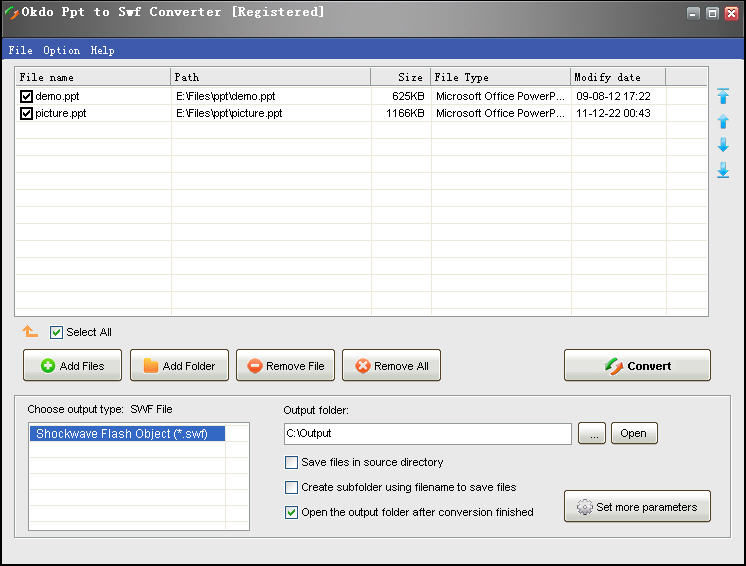This screenshot has width=746, height=566.
Task: Enable Save files in source directory
Action: coord(291,463)
